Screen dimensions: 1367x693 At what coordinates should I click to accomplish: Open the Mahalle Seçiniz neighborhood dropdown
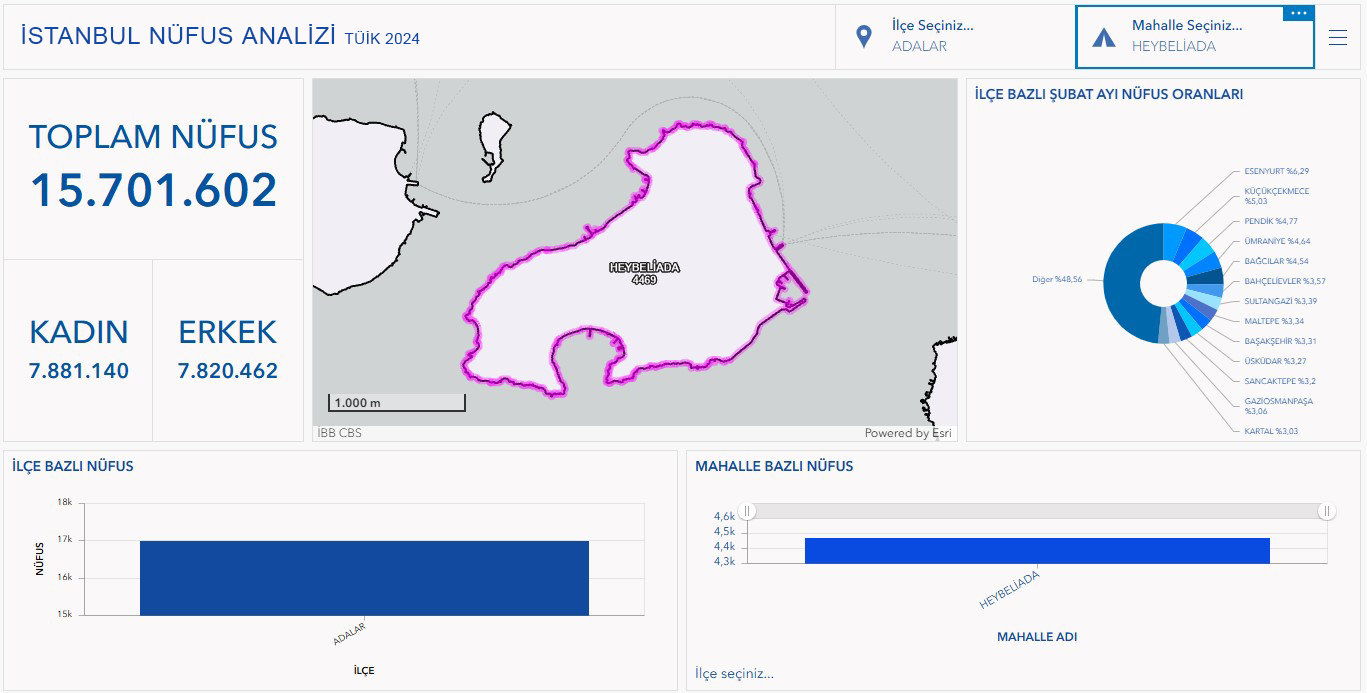coord(1187,36)
